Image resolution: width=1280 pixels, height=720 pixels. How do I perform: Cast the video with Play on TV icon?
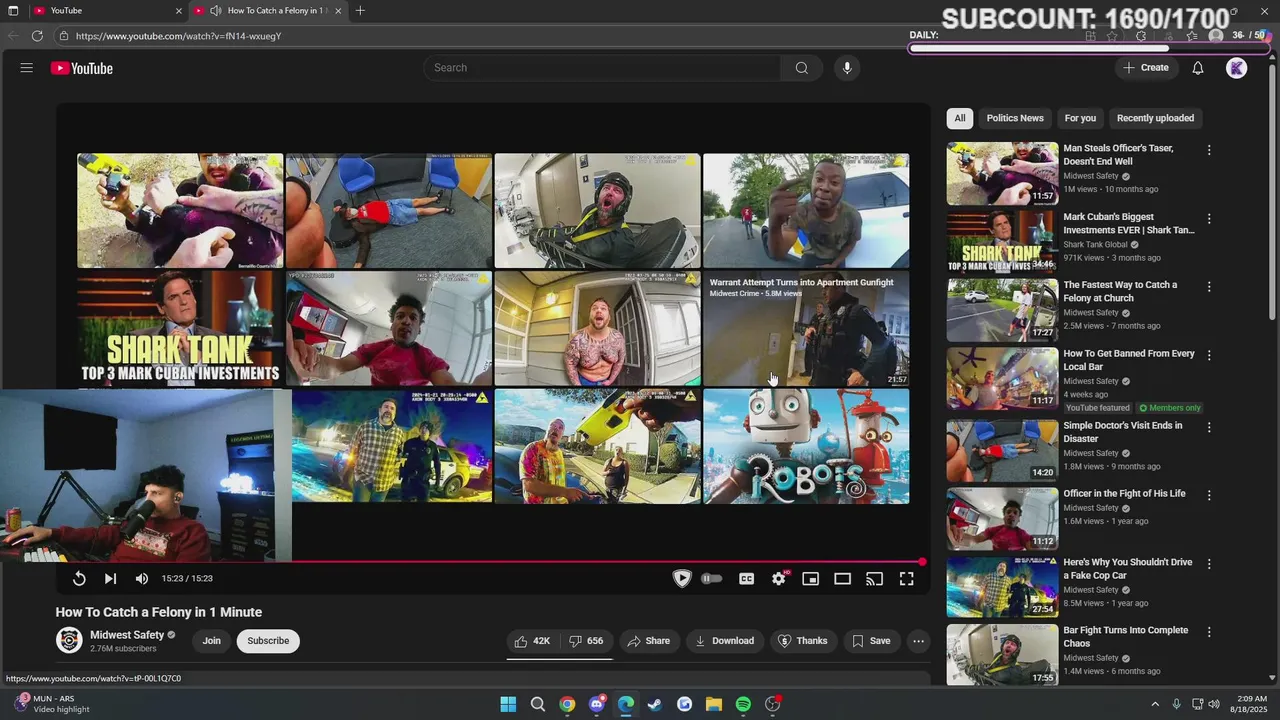click(x=875, y=578)
